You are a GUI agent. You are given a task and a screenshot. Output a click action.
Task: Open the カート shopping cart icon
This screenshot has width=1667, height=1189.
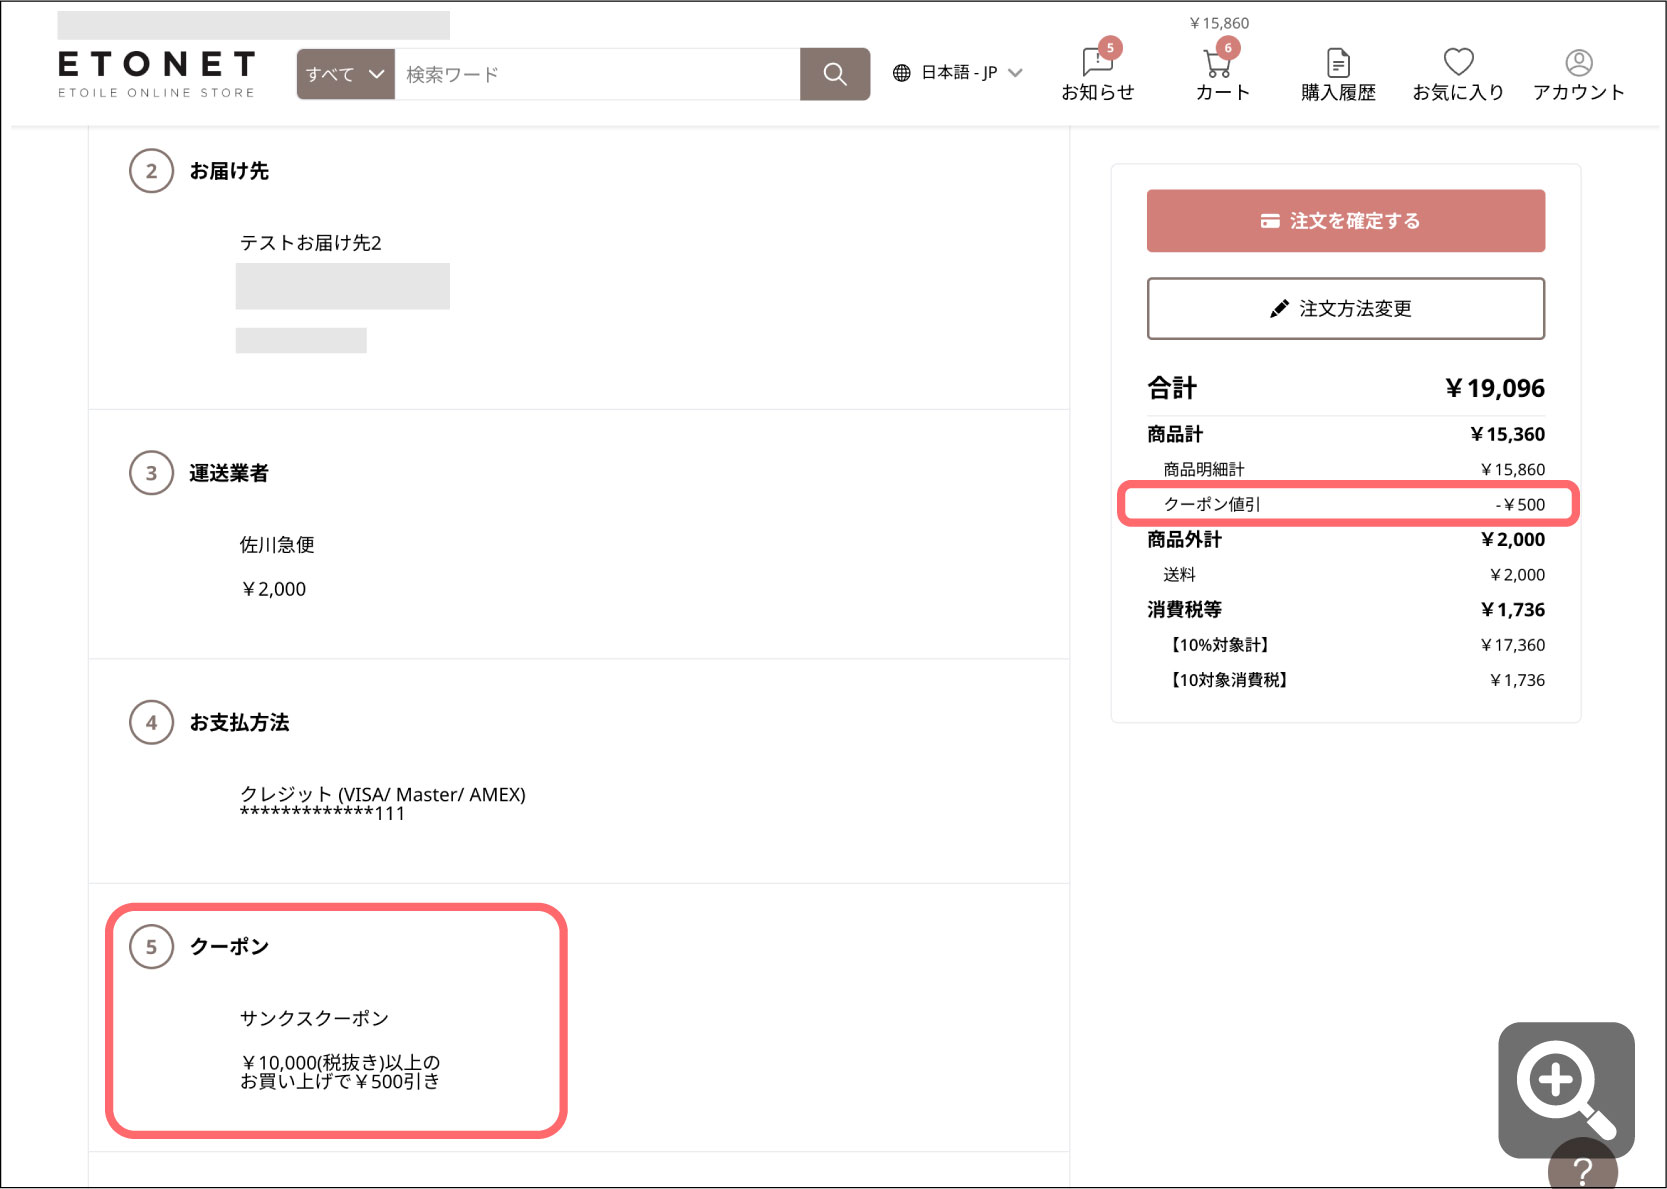1219,63
